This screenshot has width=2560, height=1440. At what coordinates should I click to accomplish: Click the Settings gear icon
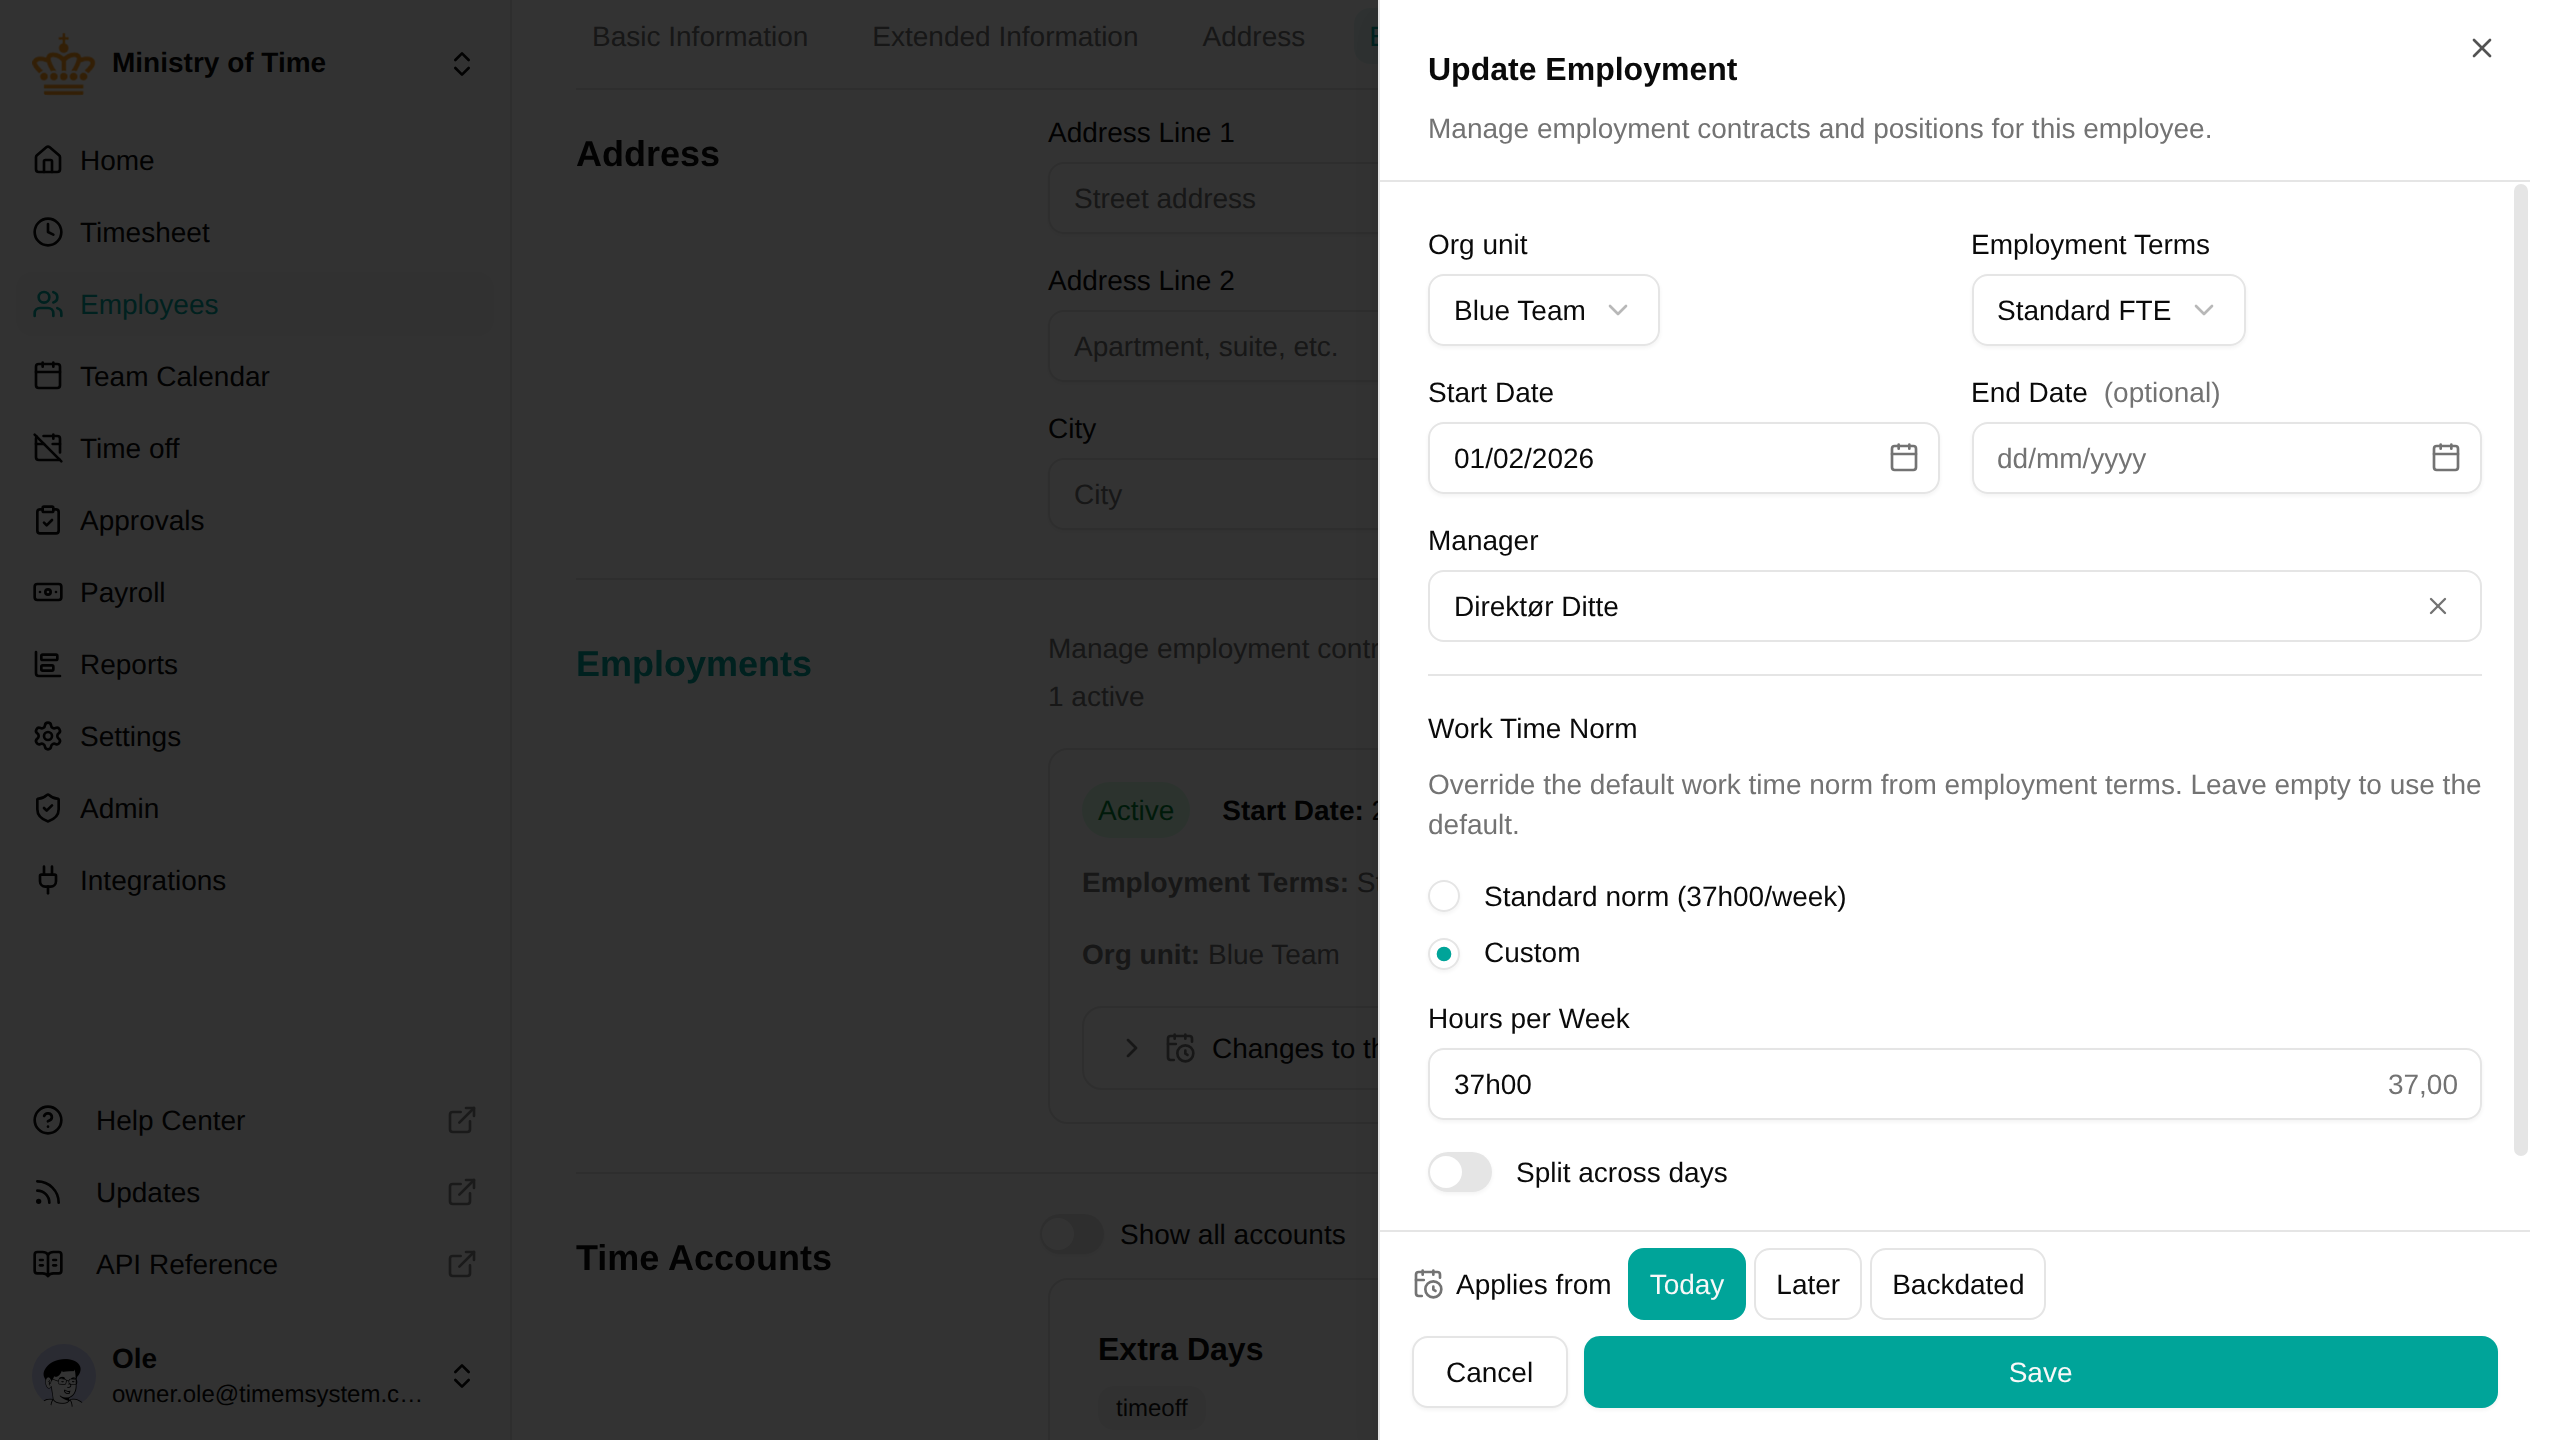[48, 736]
